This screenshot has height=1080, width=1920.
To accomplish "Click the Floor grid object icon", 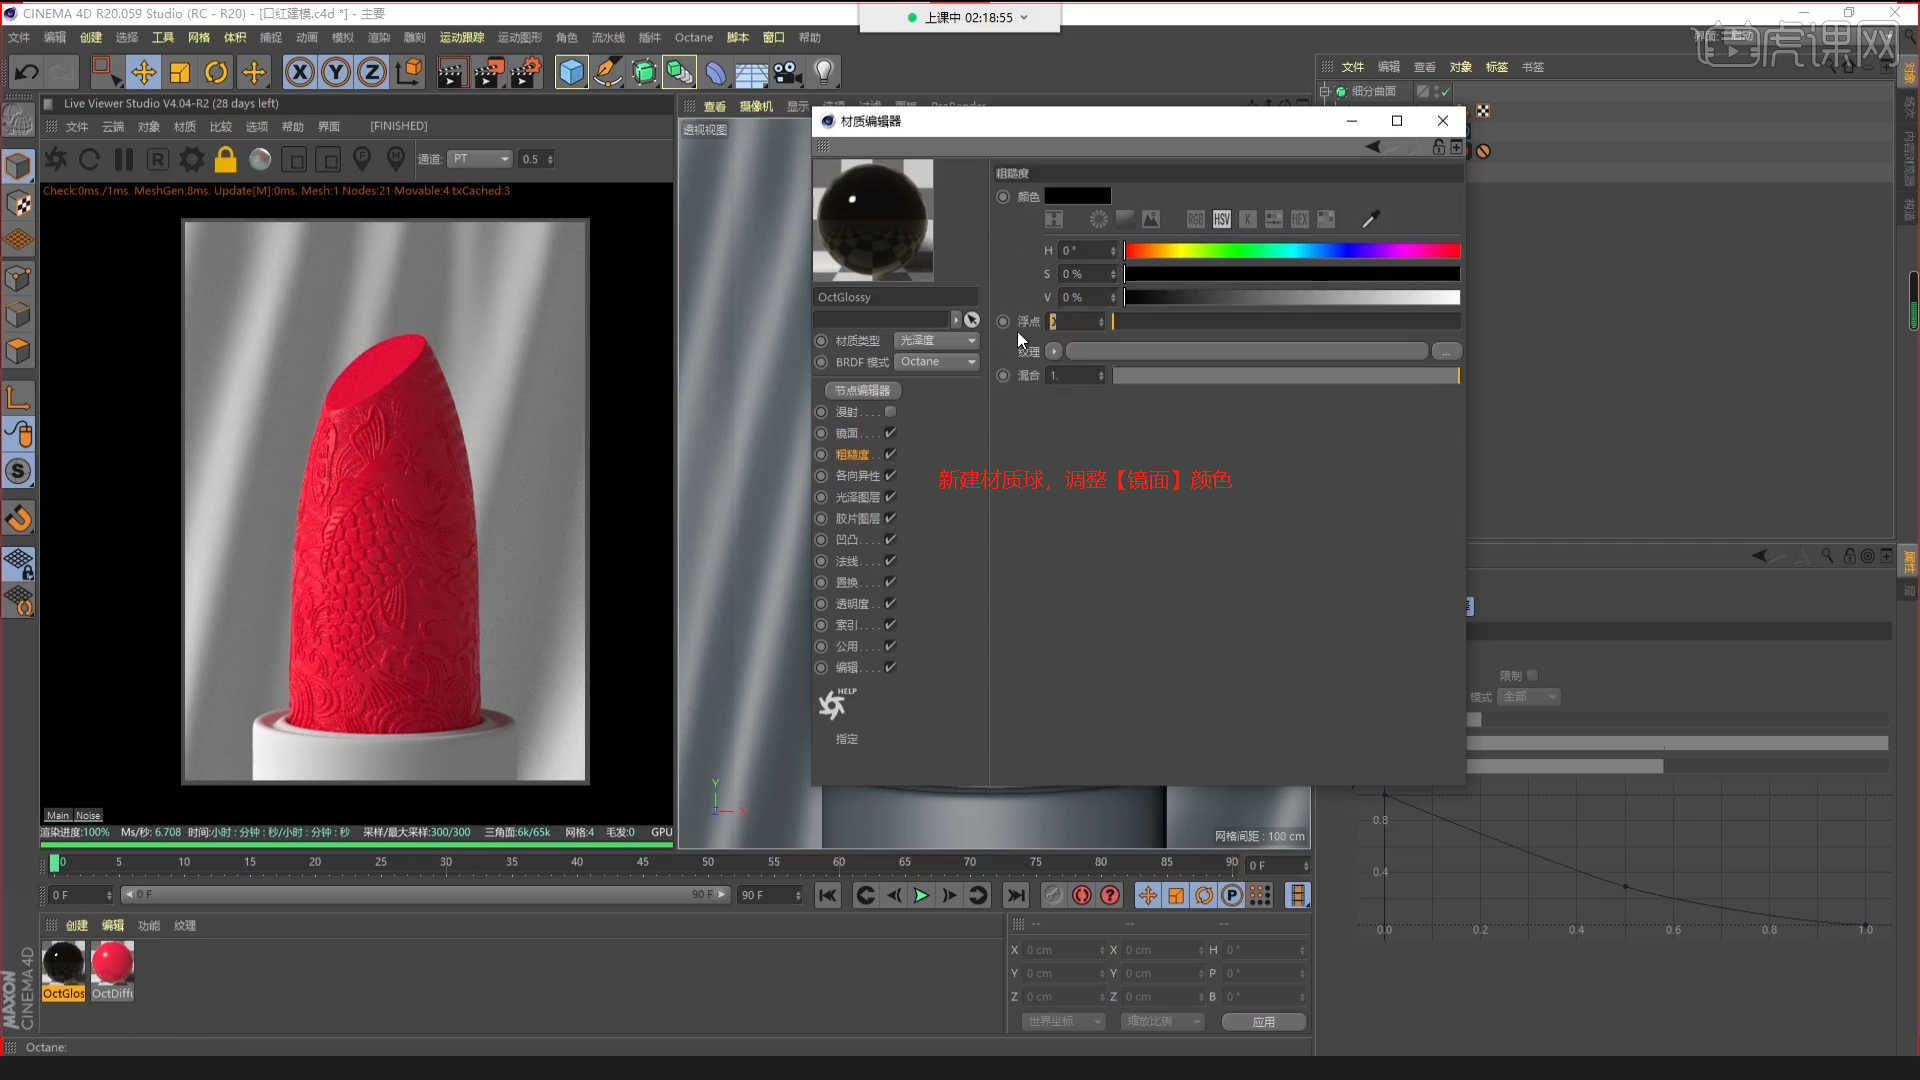I will (x=751, y=73).
